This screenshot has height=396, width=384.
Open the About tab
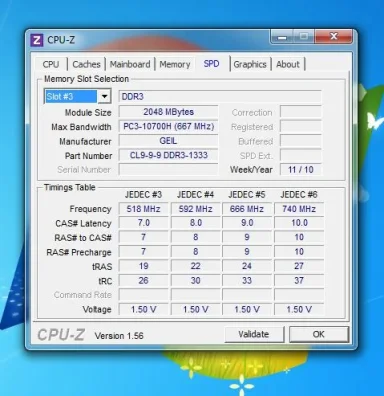[x=288, y=64]
